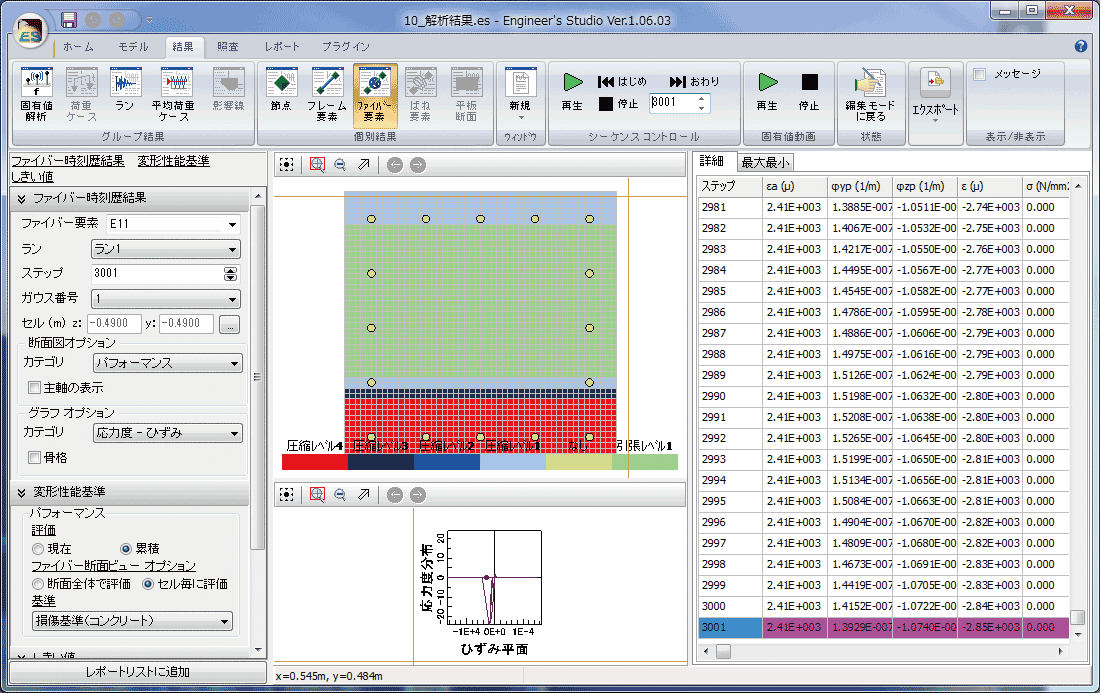Select the 累積 radio button
This screenshot has height=693, width=1100.
tap(126, 549)
